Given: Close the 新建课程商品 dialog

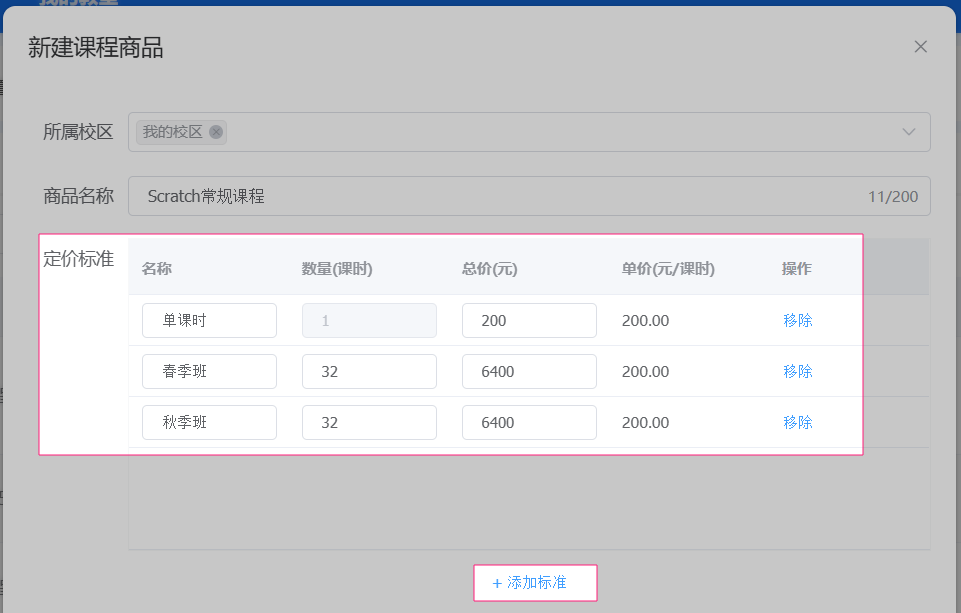Looking at the screenshot, I should coord(920,47).
